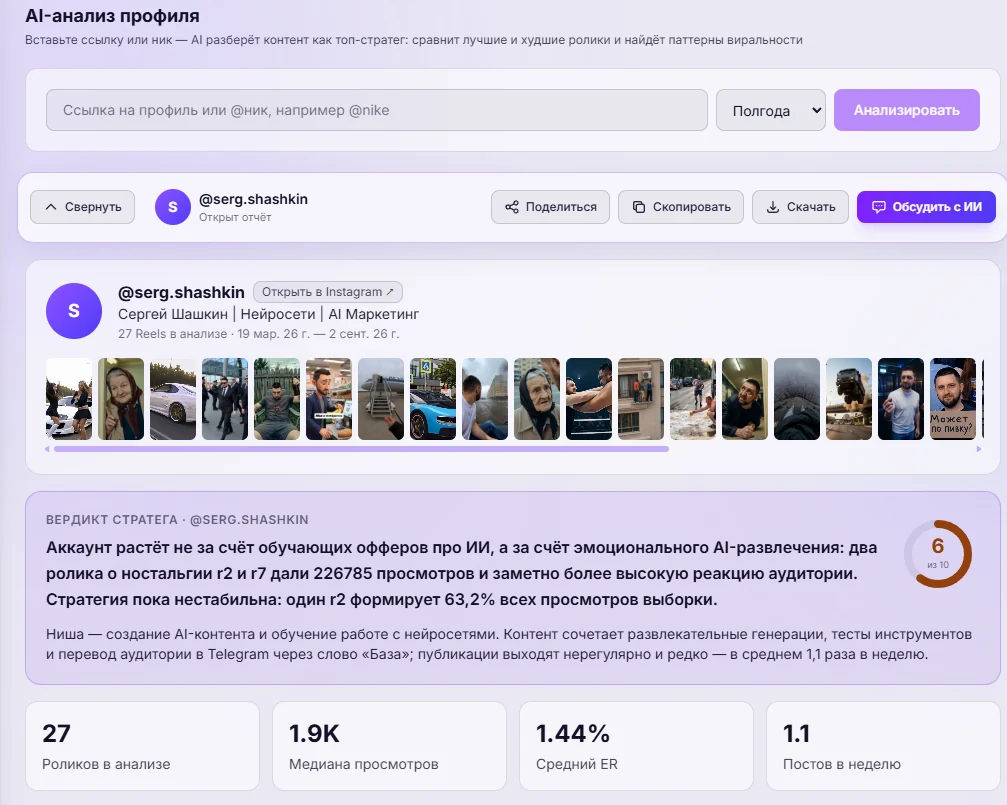The width and height of the screenshot is (1007, 805).
Task: Click the copy icon in Скопировать button
Action: [x=638, y=207]
